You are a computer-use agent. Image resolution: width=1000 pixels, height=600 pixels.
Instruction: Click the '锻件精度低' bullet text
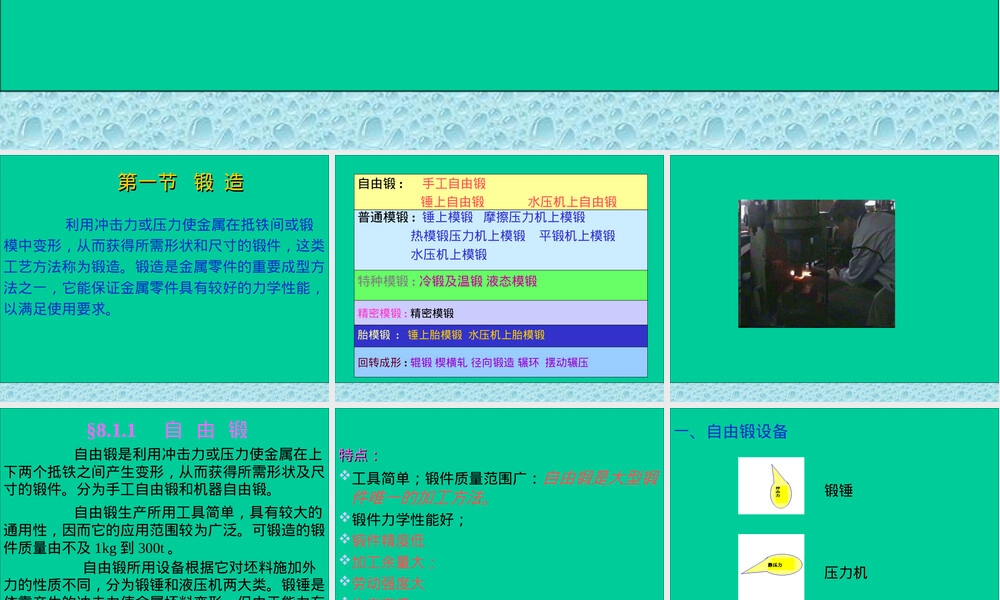coord(388,541)
